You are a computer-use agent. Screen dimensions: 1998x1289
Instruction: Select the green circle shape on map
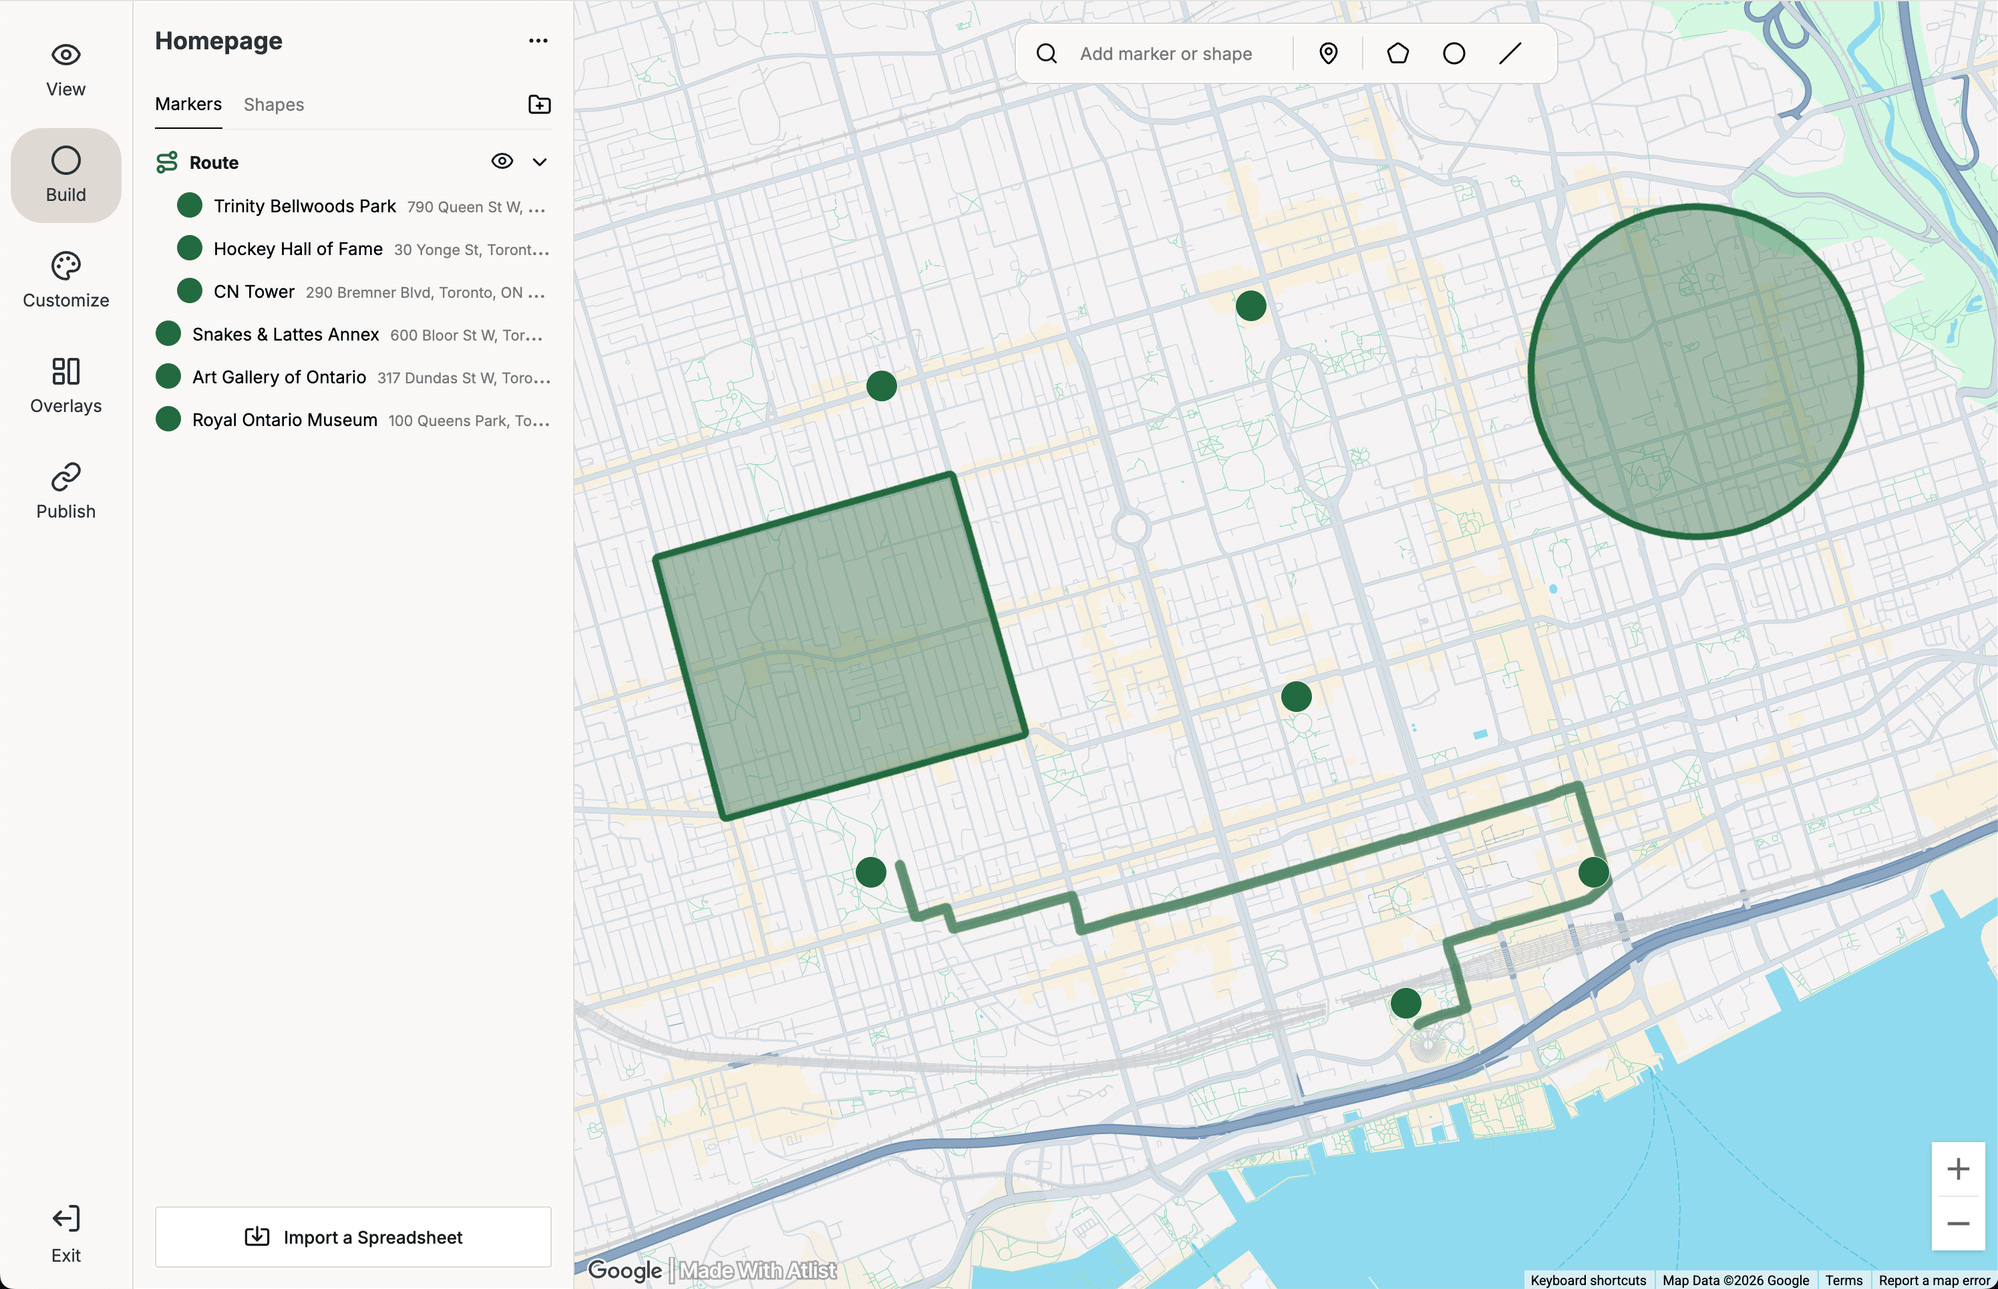point(1695,371)
